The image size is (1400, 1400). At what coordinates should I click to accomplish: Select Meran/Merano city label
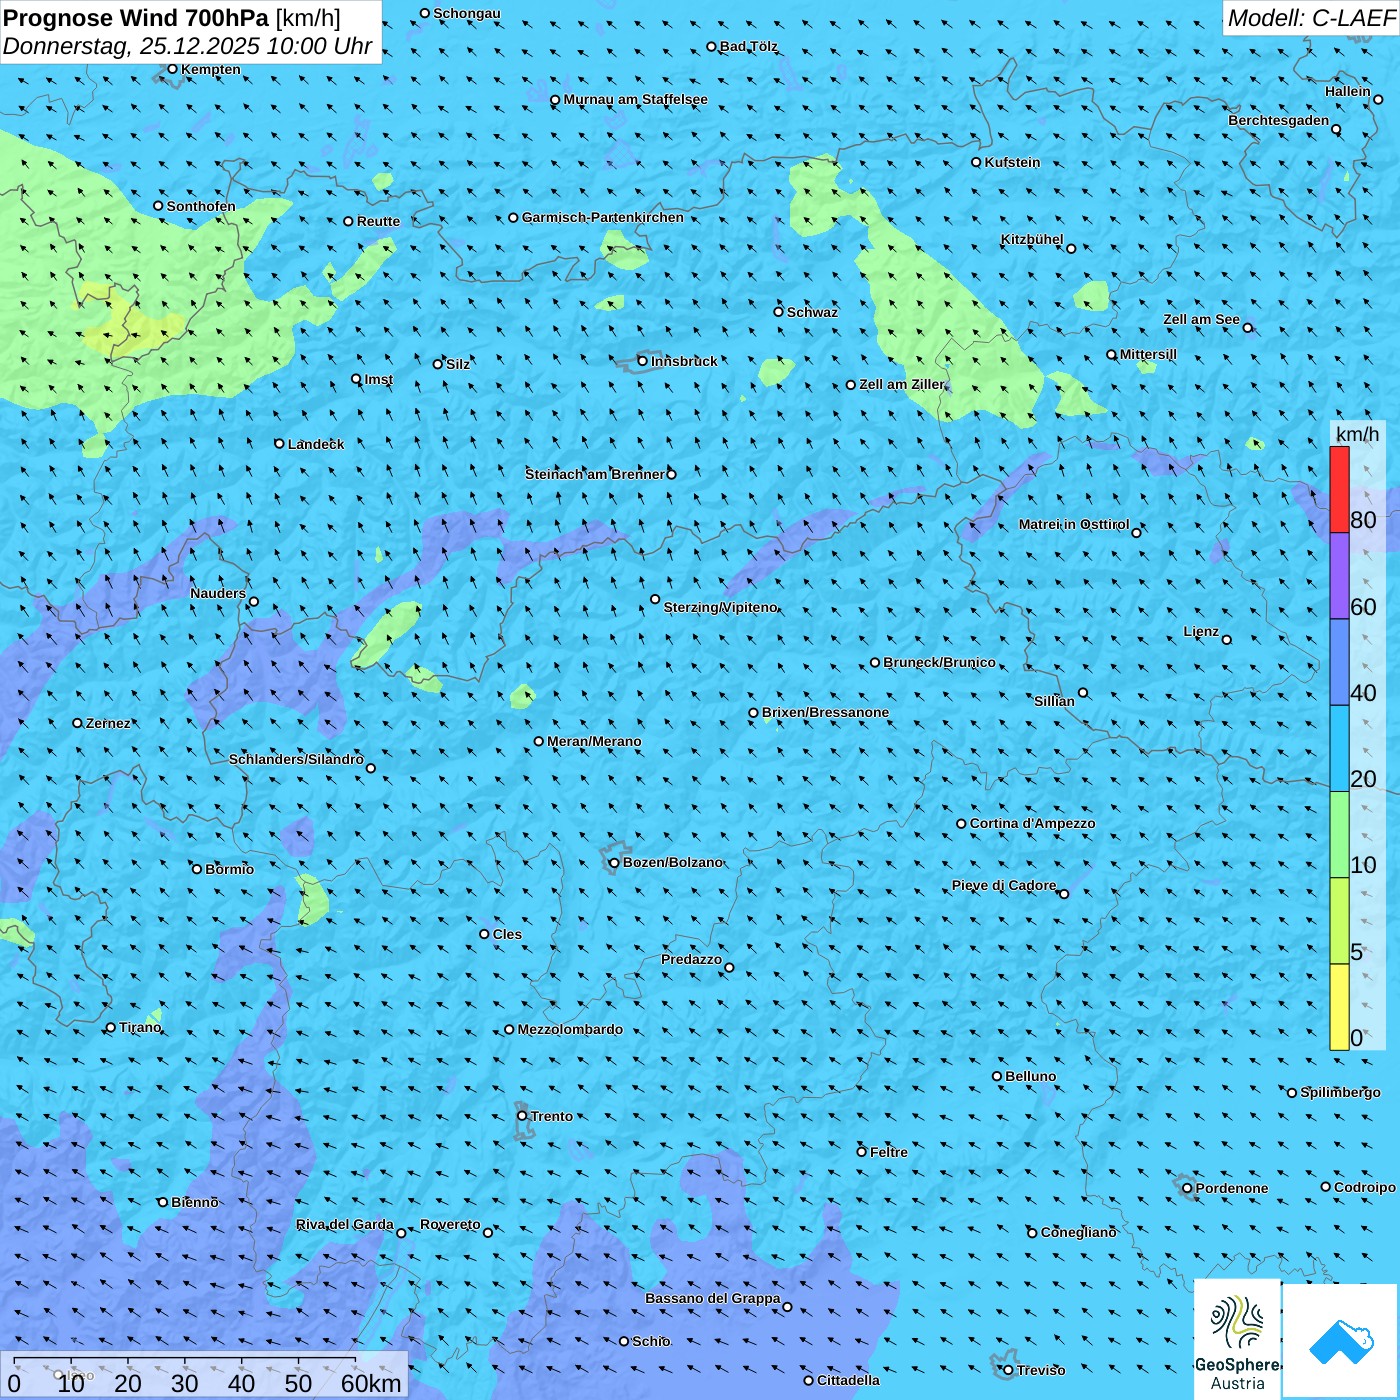pyautogui.click(x=594, y=741)
